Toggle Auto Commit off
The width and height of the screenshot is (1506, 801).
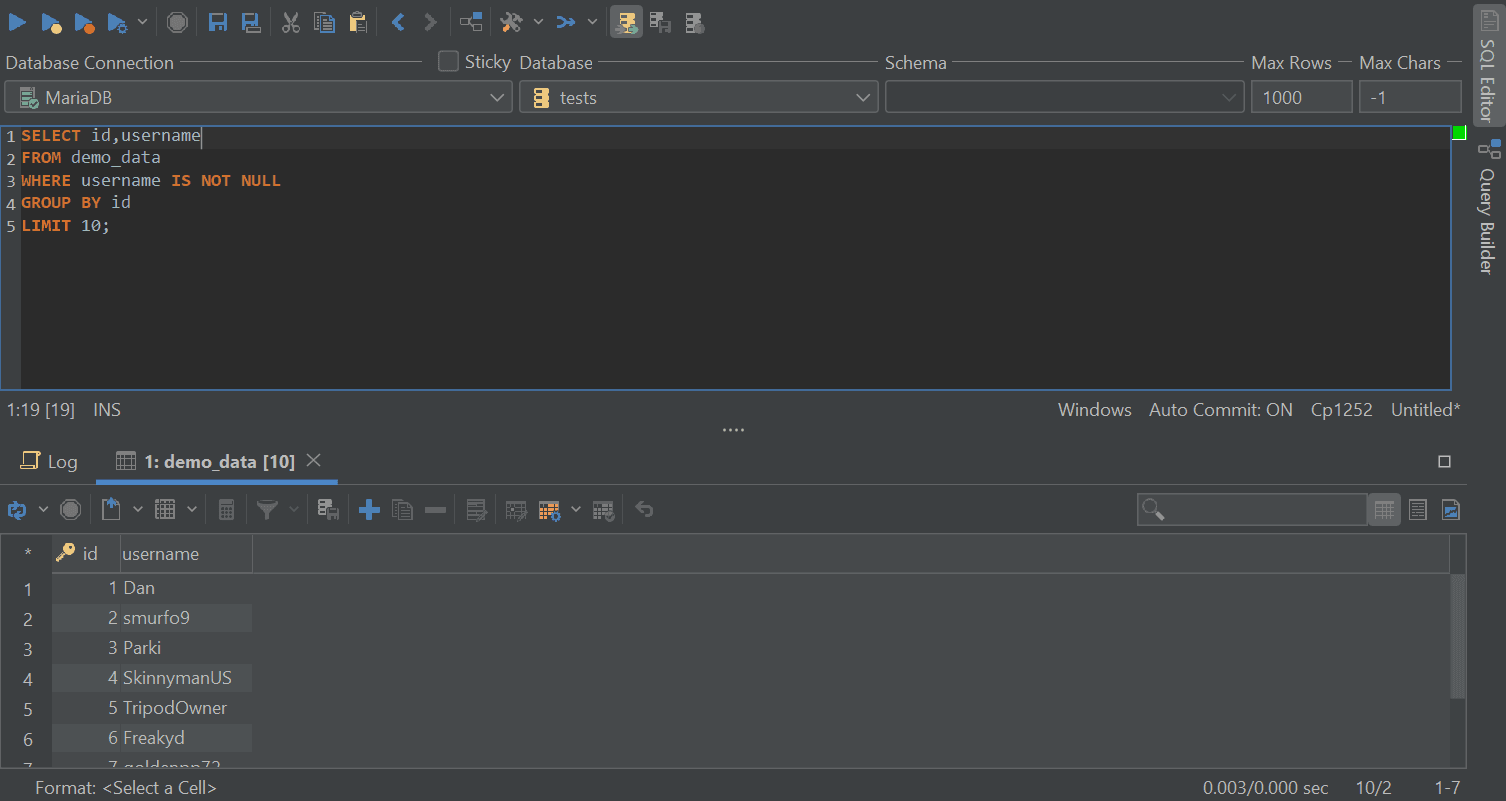pos(1220,409)
